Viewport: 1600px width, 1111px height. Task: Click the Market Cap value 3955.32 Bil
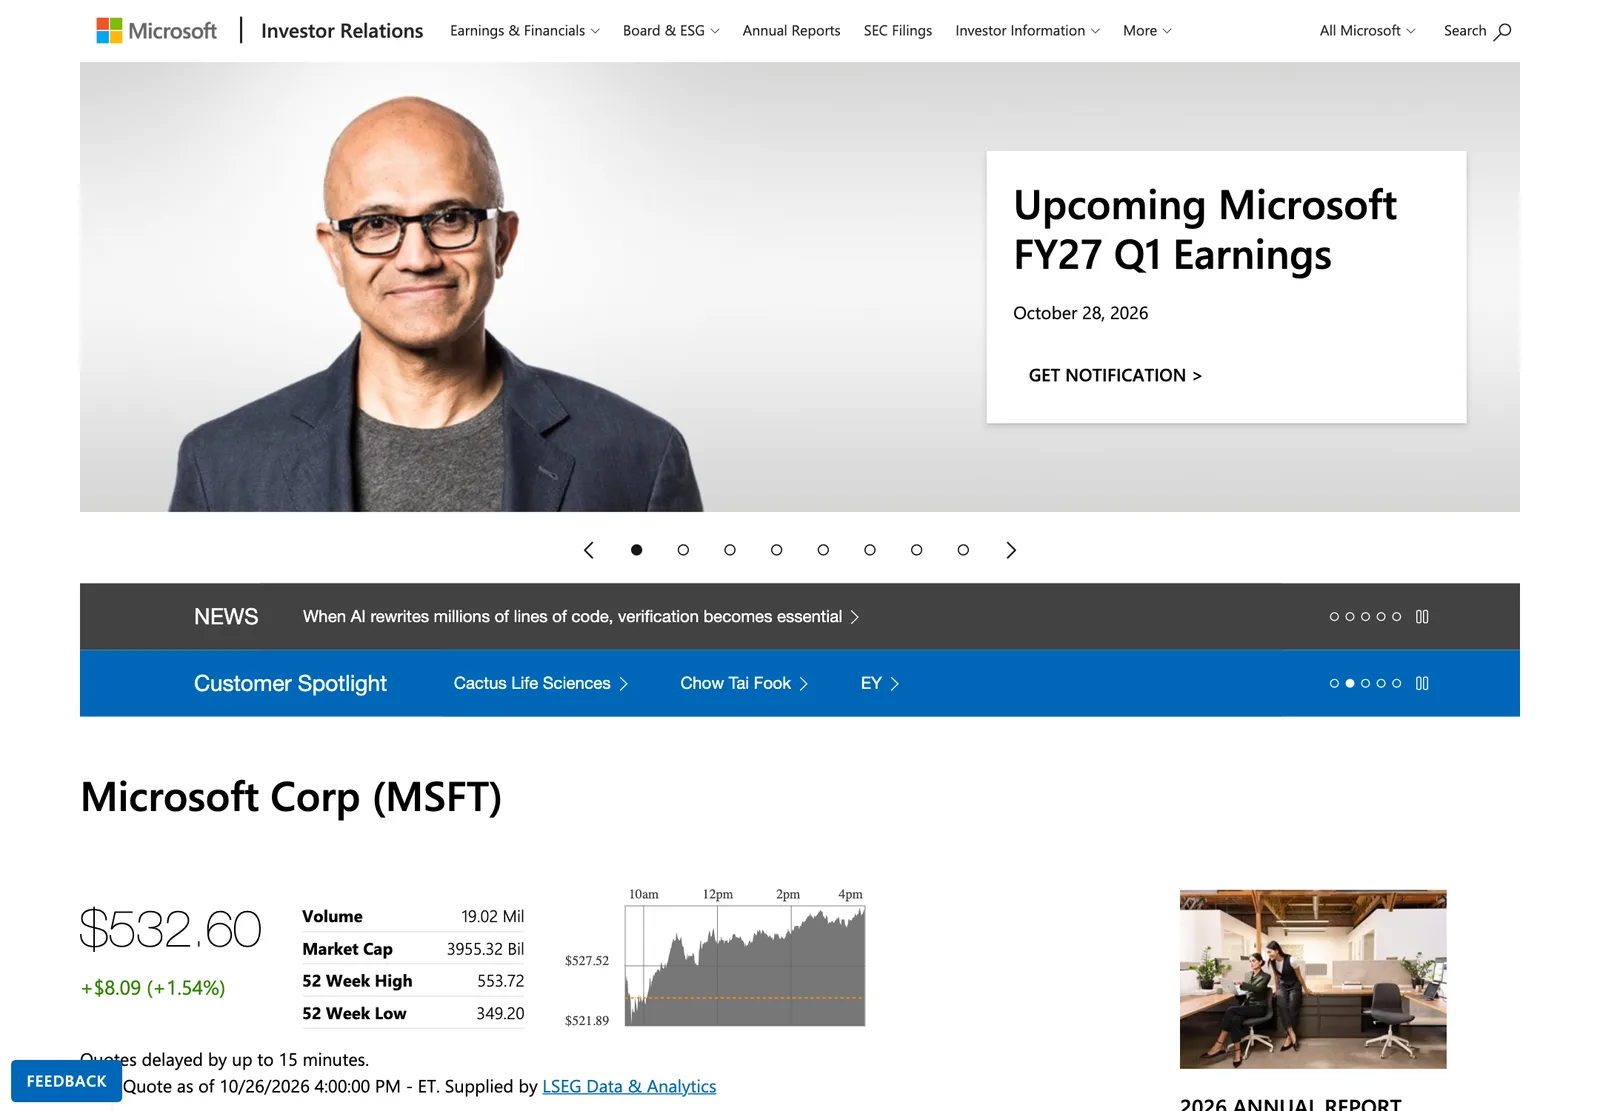[485, 949]
